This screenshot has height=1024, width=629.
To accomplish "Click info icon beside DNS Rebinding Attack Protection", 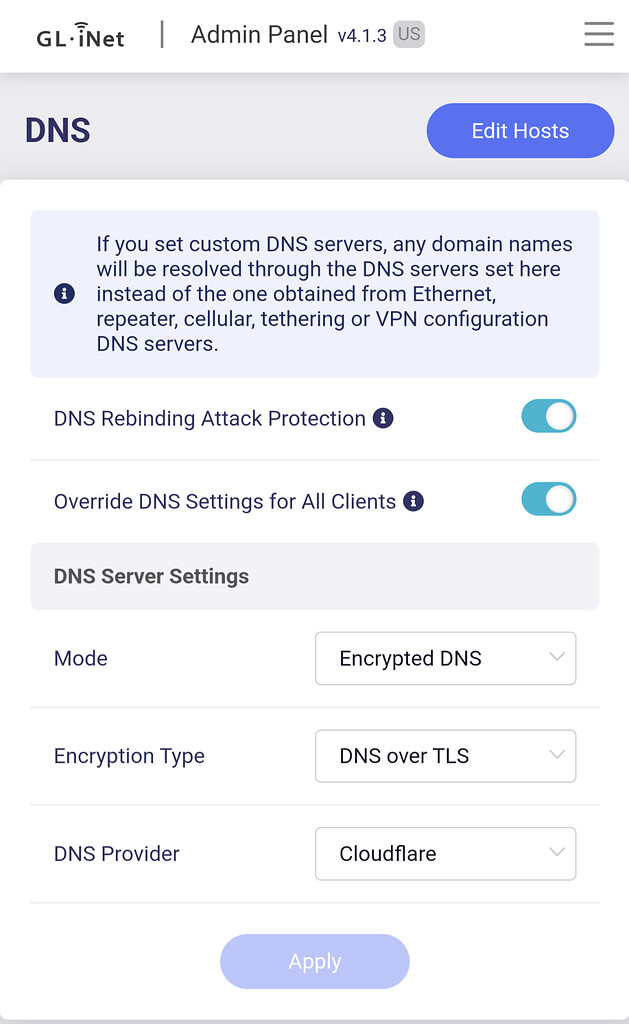I will [383, 418].
